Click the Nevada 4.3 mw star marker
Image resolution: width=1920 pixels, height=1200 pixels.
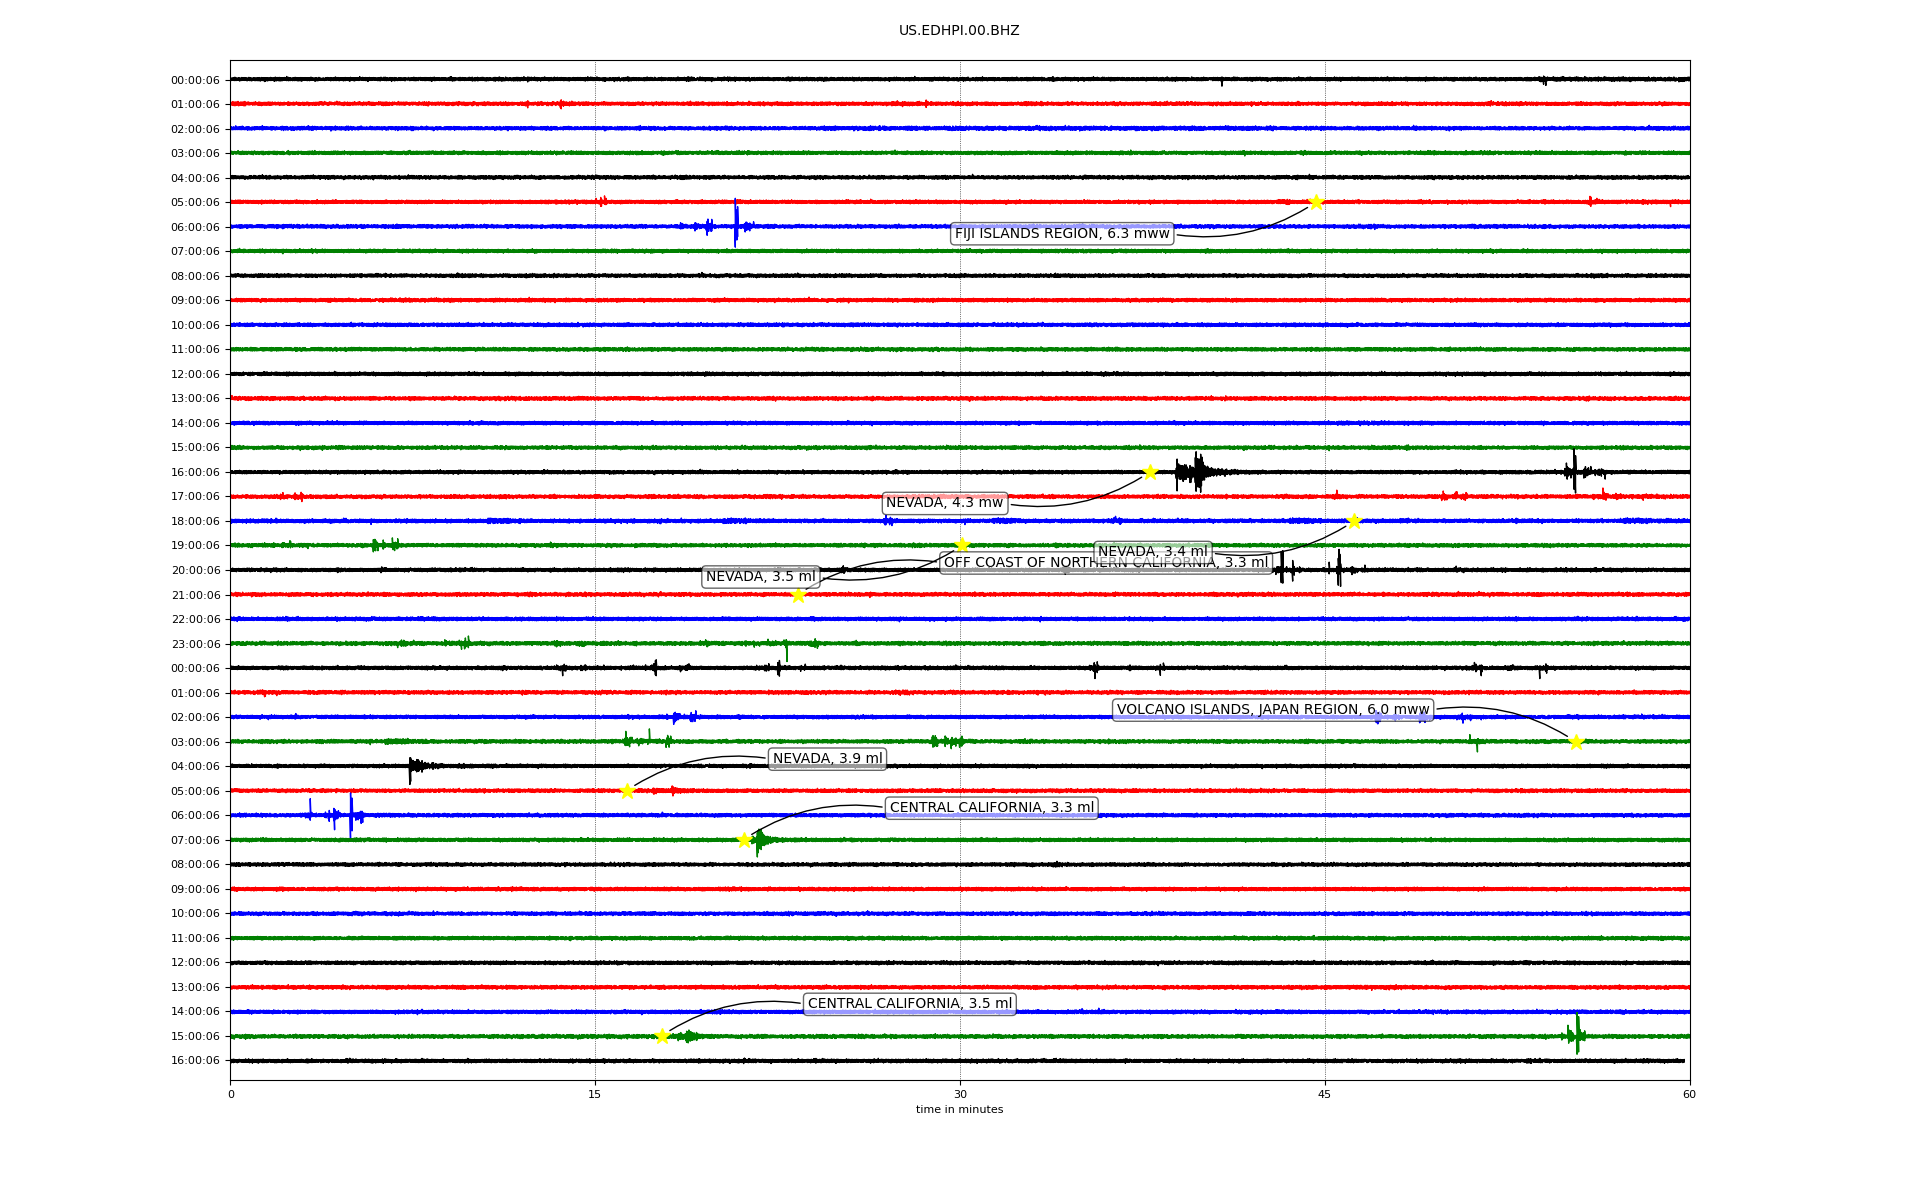pyautogui.click(x=1150, y=472)
